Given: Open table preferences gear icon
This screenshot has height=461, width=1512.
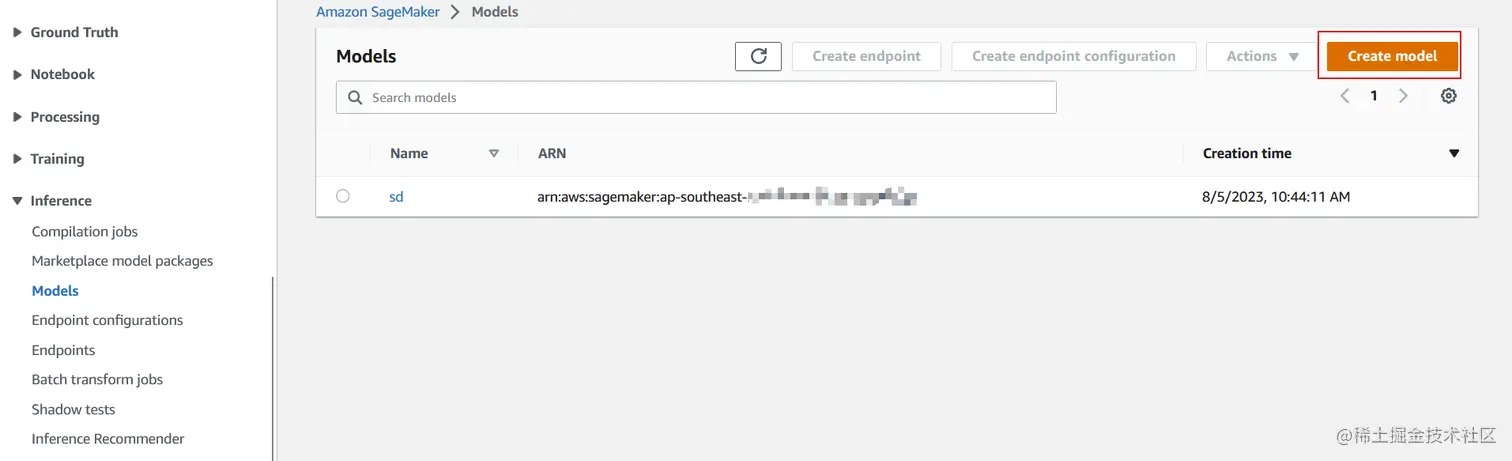Looking at the screenshot, I should click(x=1448, y=96).
